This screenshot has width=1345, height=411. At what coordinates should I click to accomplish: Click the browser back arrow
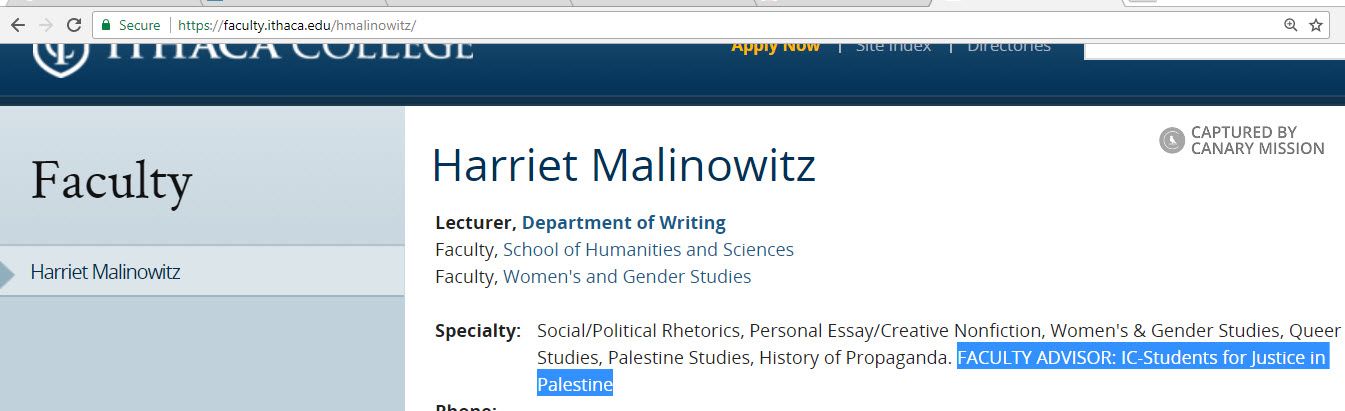pyautogui.click(x=17, y=25)
